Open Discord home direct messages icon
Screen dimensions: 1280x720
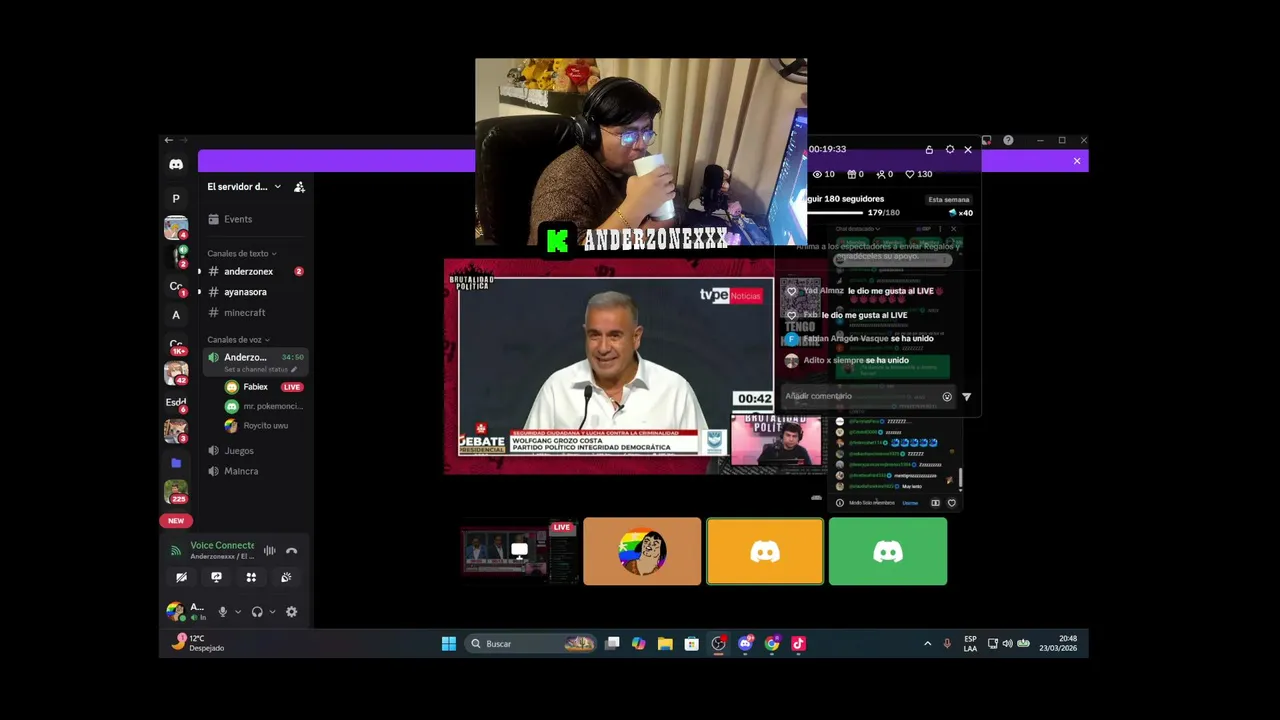(176, 164)
